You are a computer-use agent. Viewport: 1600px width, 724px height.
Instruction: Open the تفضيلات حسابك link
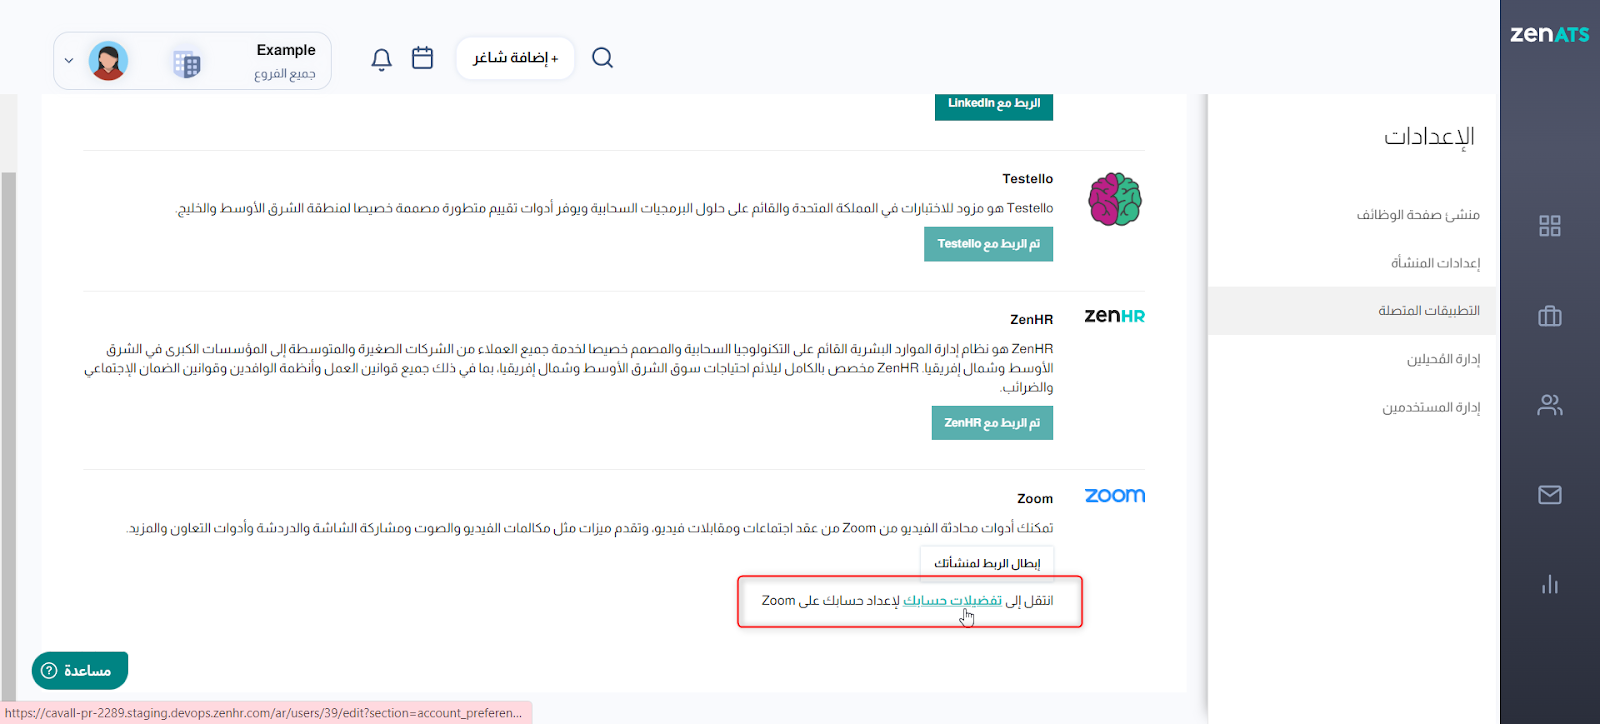[952, 600]
